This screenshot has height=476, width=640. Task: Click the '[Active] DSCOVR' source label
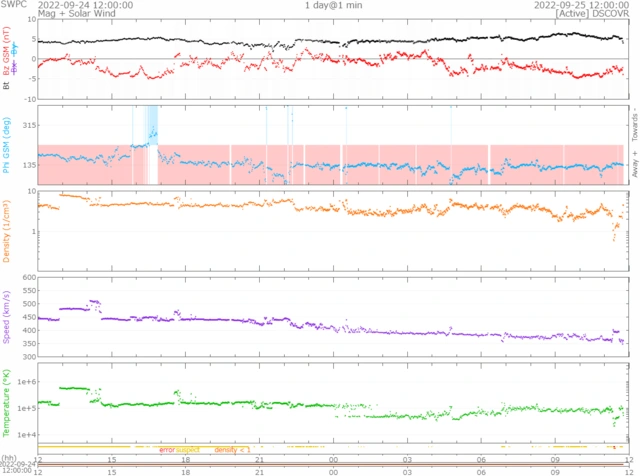click(592, 13)
